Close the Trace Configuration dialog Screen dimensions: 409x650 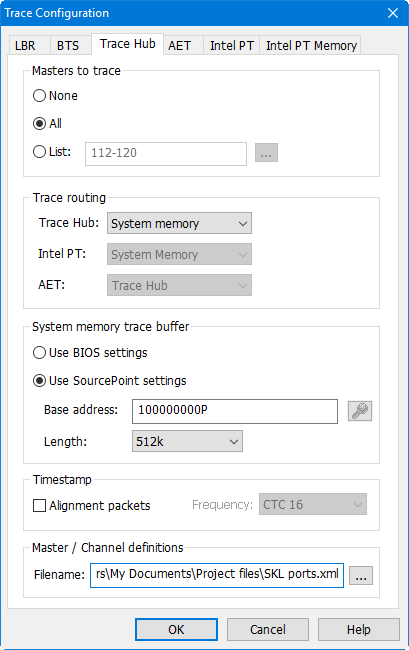click(x=393, y=13)
